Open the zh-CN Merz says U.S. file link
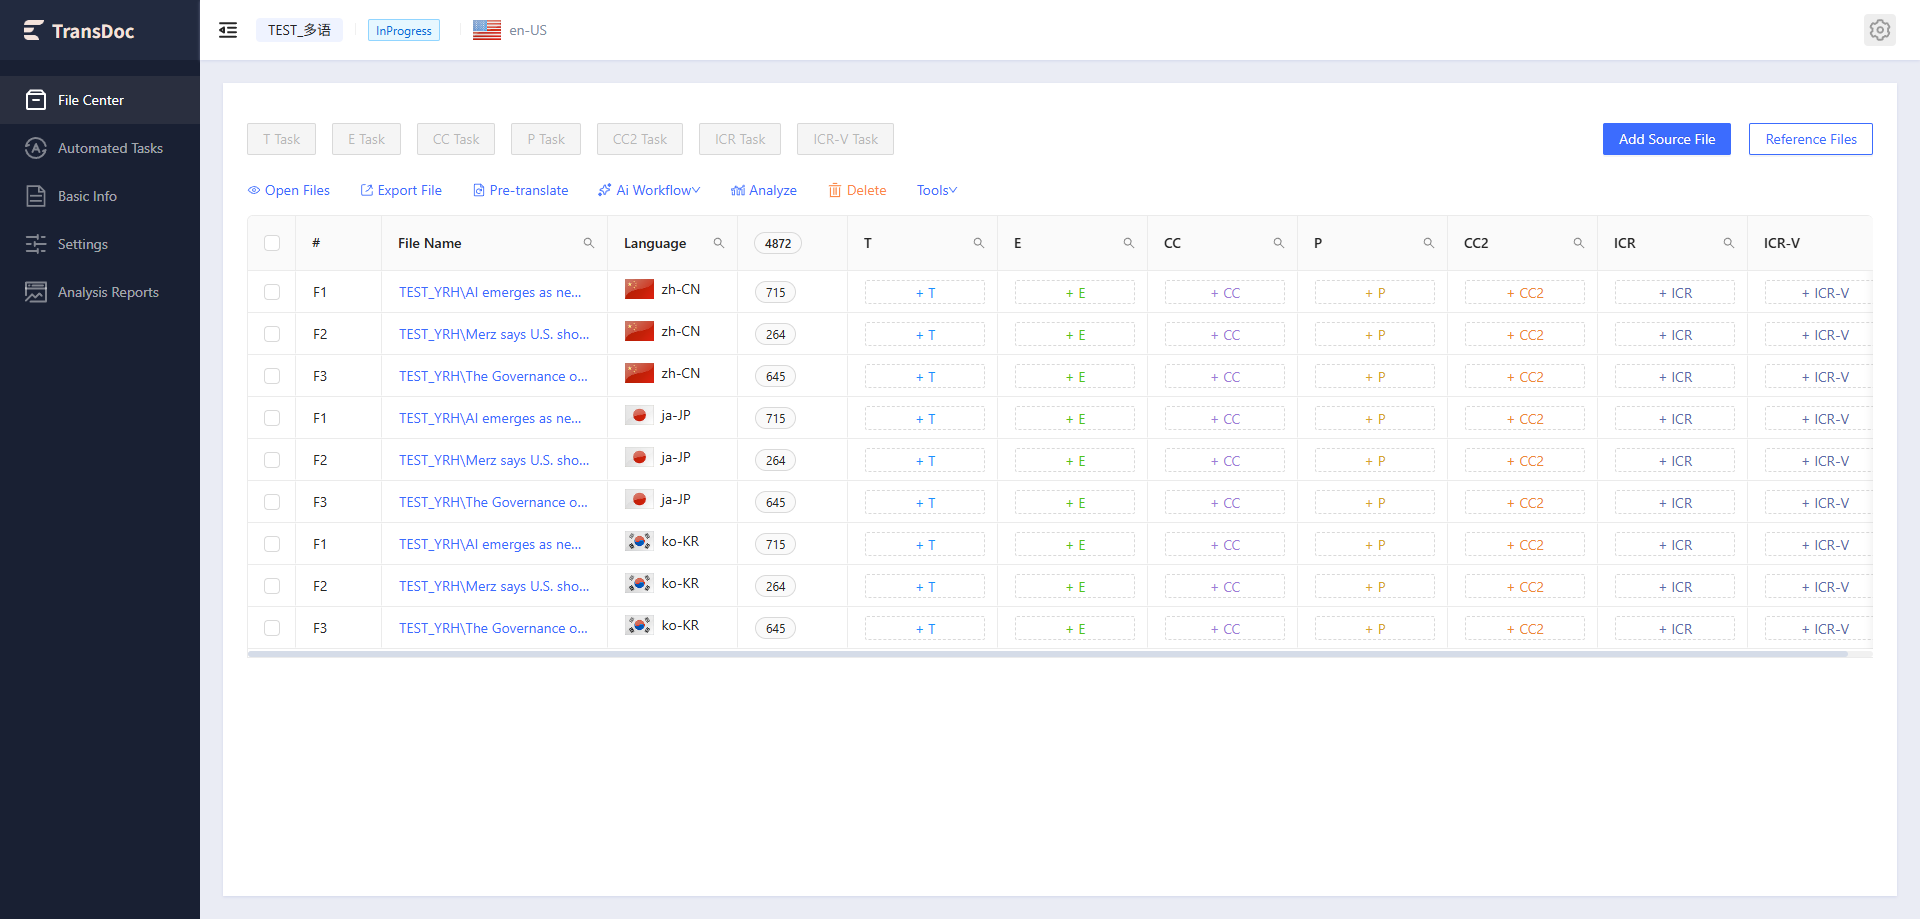 point(494,334)
